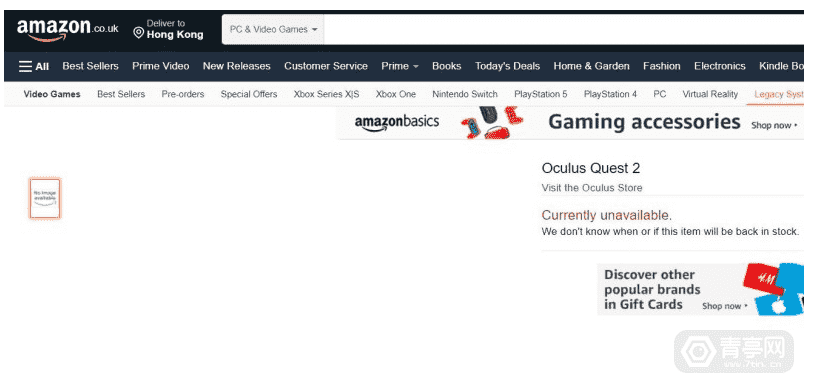This screenshot has height=385, width=818.
Task: Open the Deliver to Hong Kong location selector
Action: click(168, 30)
